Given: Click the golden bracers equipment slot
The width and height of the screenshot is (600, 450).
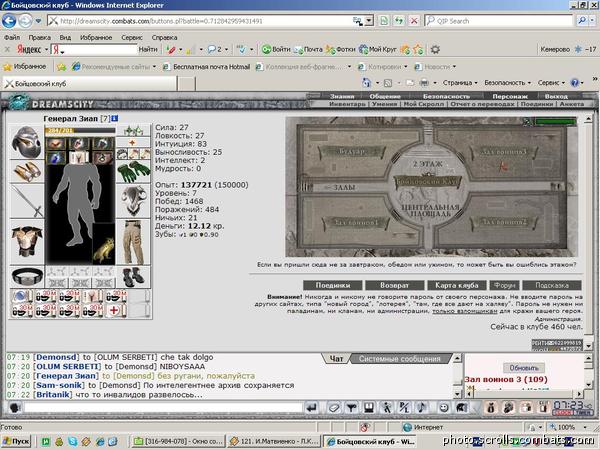Looking at the screenshot, I should click(x=26, y=171).
